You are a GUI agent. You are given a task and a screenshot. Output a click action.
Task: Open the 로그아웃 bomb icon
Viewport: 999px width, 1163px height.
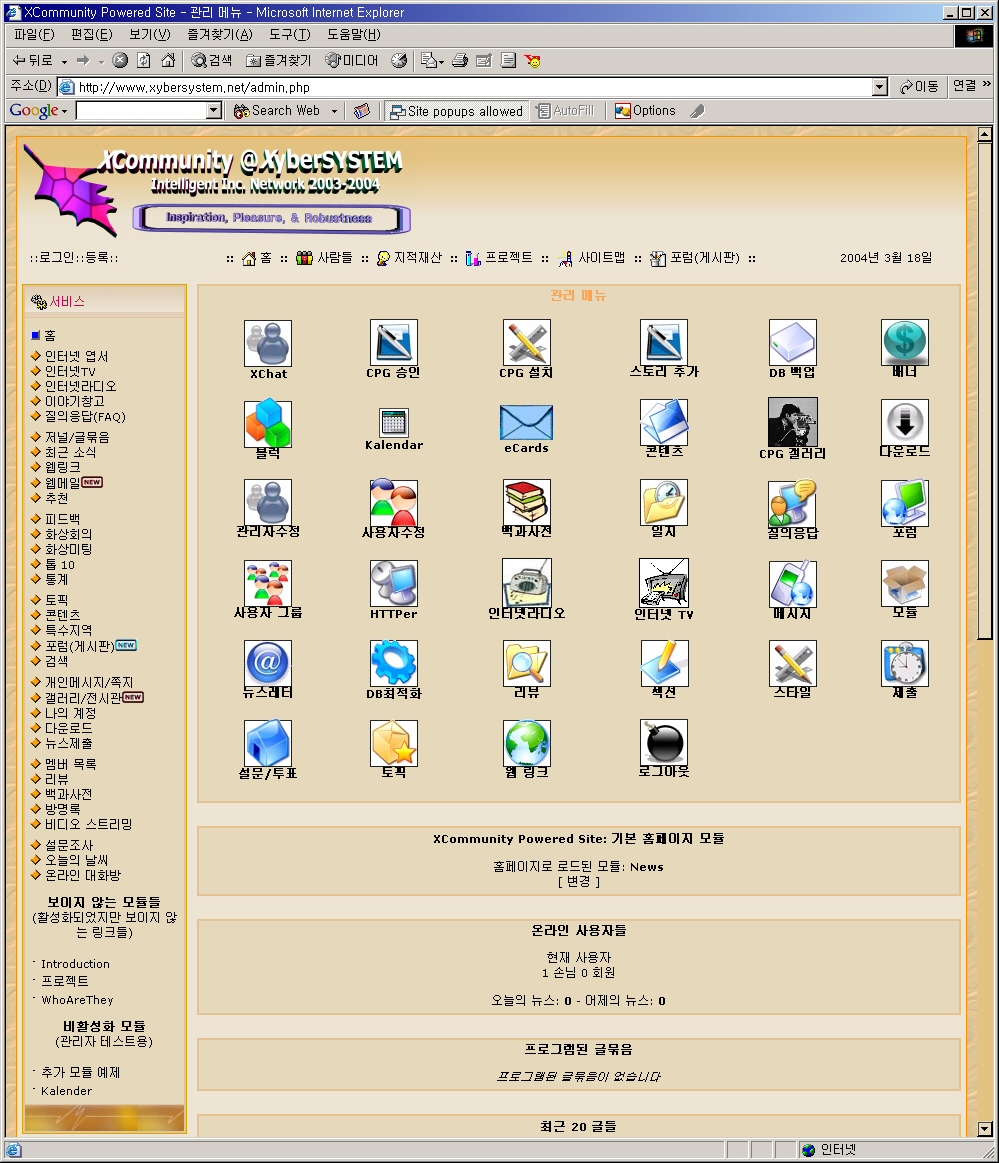(663, 743)
